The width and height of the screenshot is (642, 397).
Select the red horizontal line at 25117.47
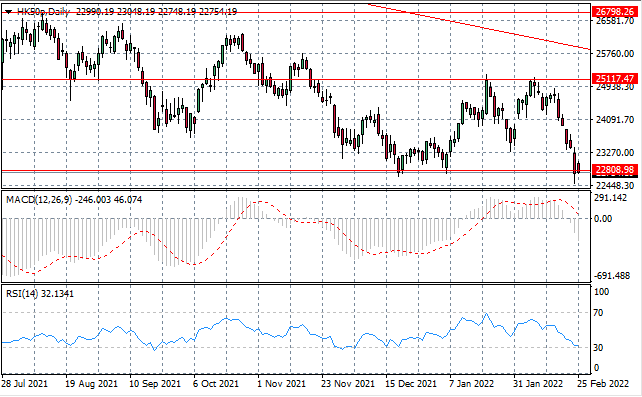coord(296,79)
